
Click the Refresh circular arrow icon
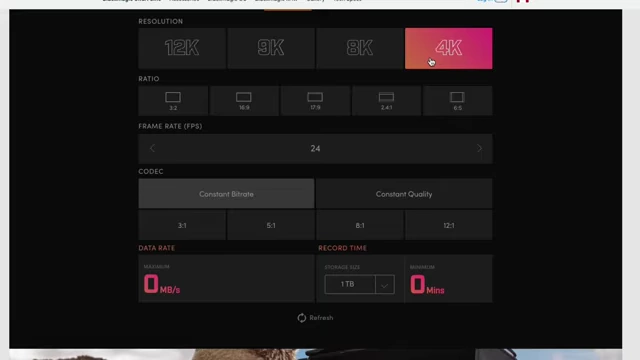(302, 318)
